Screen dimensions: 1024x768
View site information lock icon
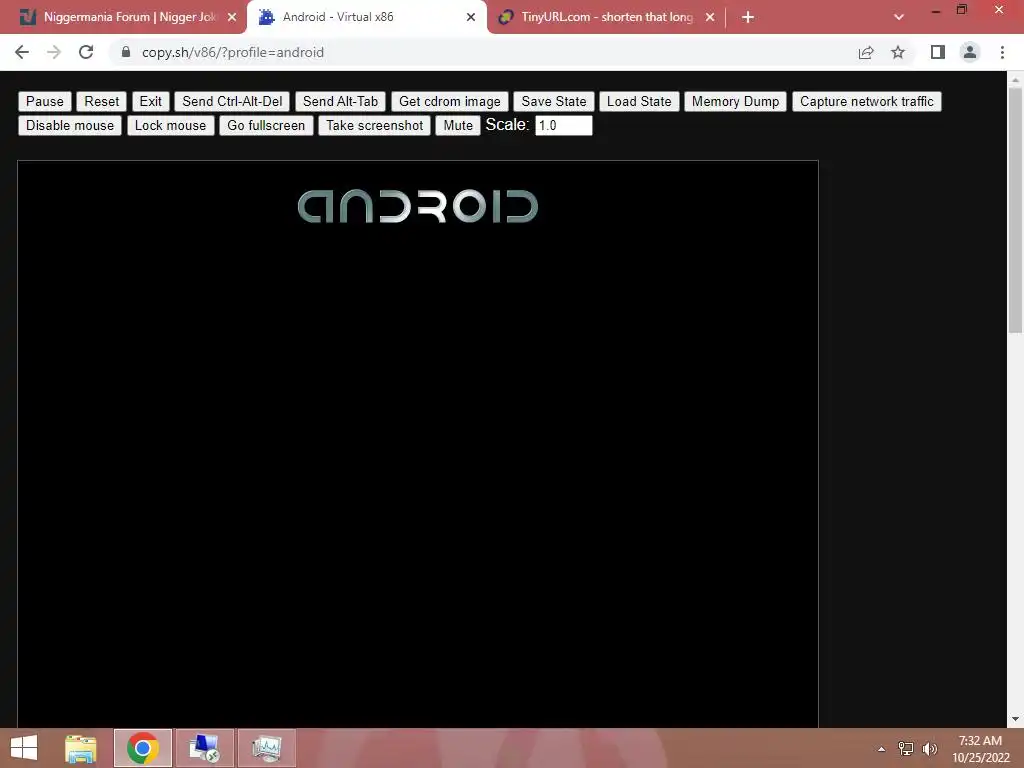(126, 52)
